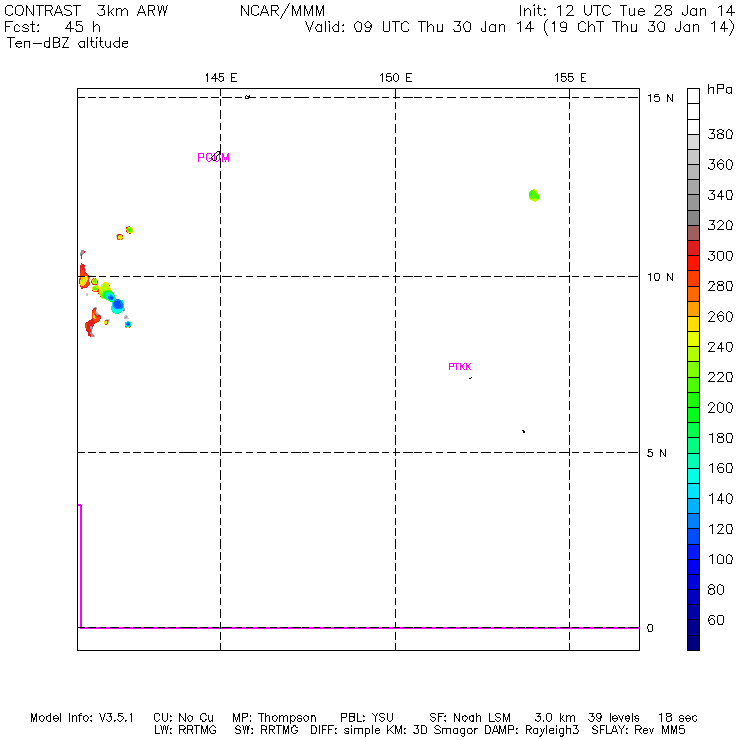Click the '100' colorbar value
Viewport: 740px width, 740px height.
[x=720, y=559]
